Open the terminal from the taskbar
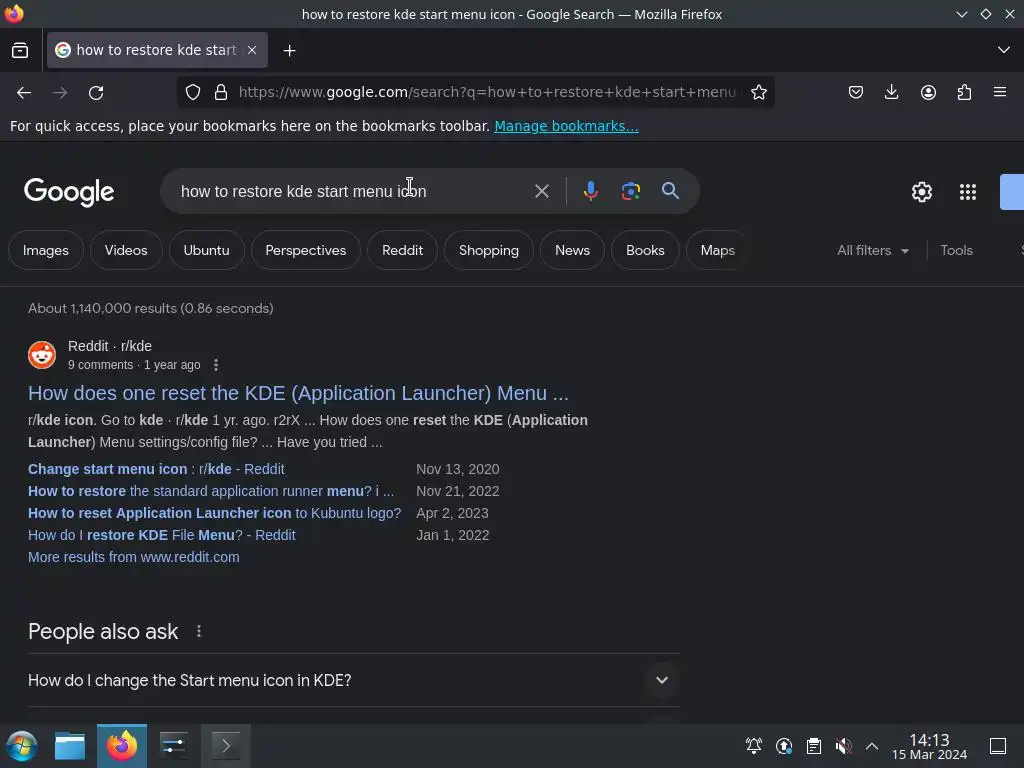 click(225, 746)
